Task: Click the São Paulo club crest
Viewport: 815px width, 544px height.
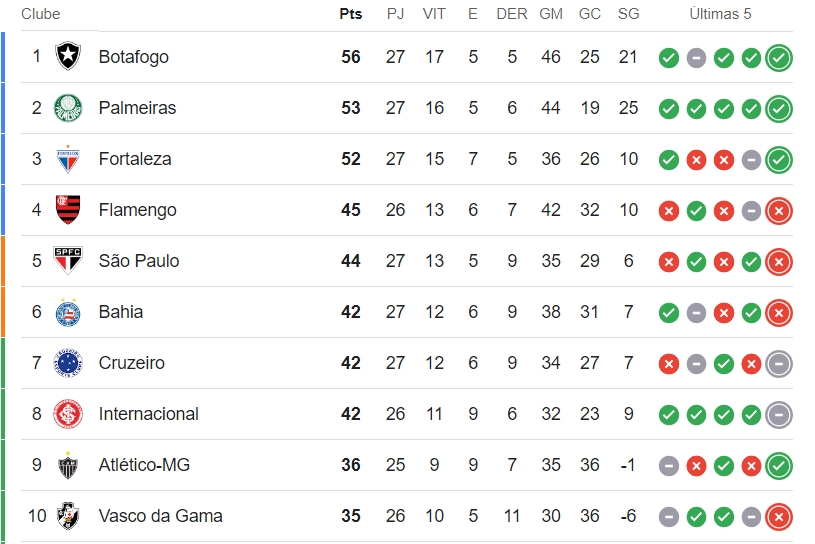Action: 68,260
